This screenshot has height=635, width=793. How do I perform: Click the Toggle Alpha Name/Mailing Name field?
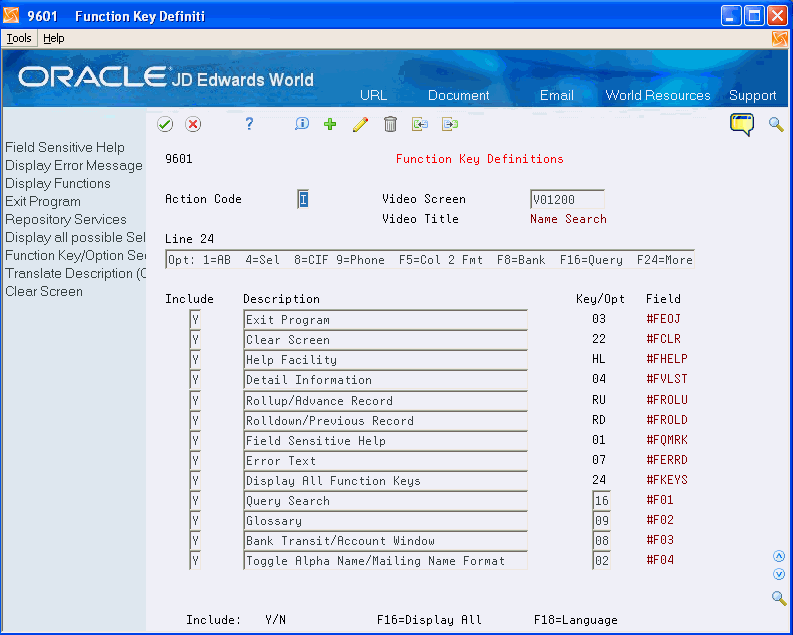[385, 561]
